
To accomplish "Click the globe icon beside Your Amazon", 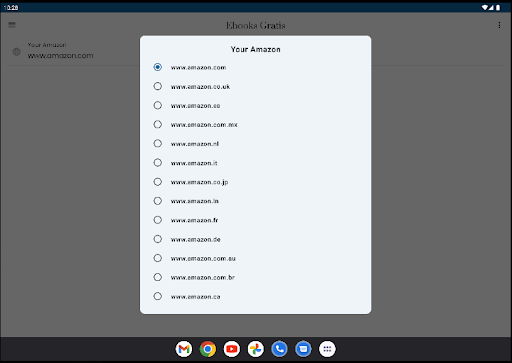I will click(16, 52).
